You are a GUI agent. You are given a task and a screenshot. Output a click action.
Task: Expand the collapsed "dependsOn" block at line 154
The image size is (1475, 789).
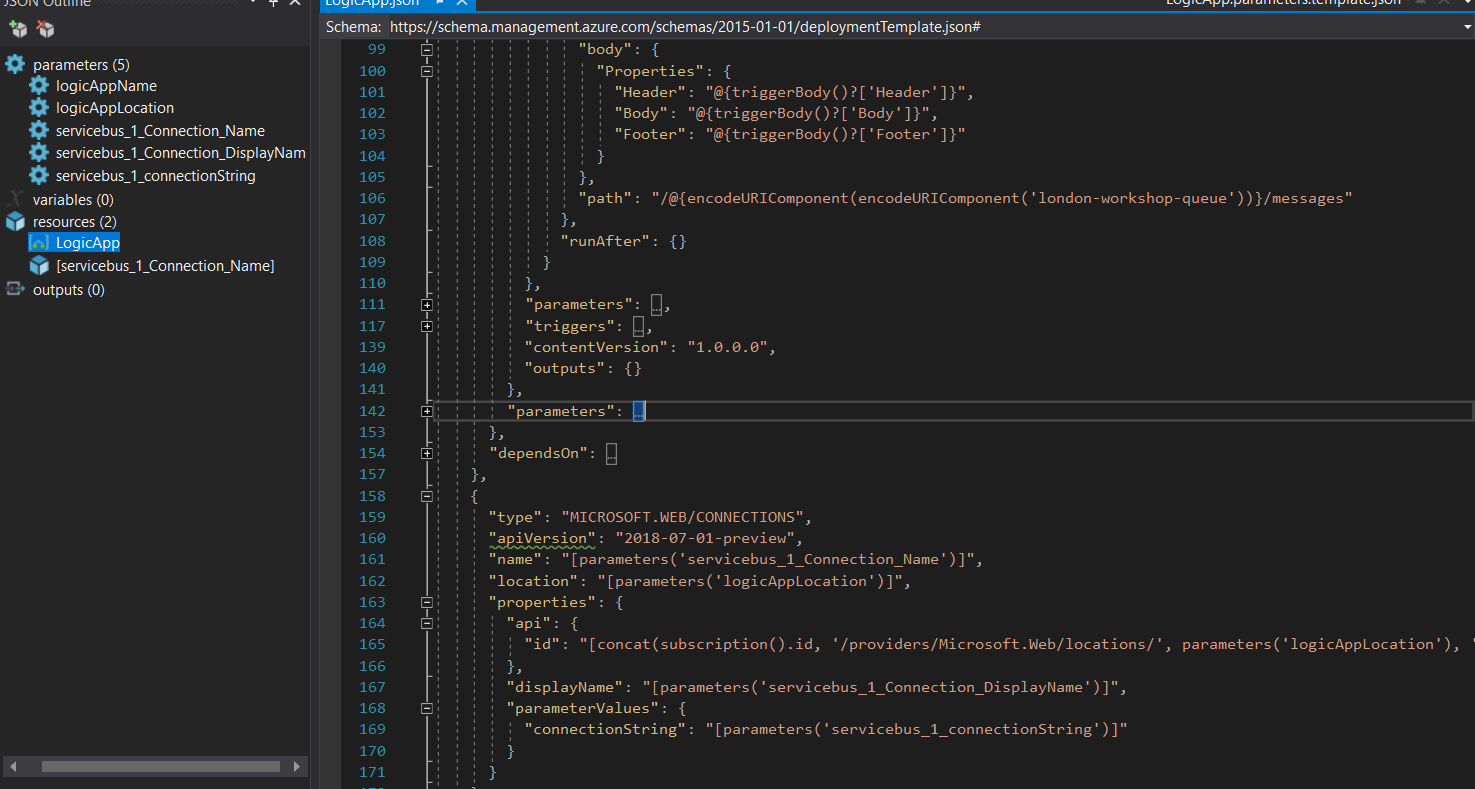click(427, 454)
